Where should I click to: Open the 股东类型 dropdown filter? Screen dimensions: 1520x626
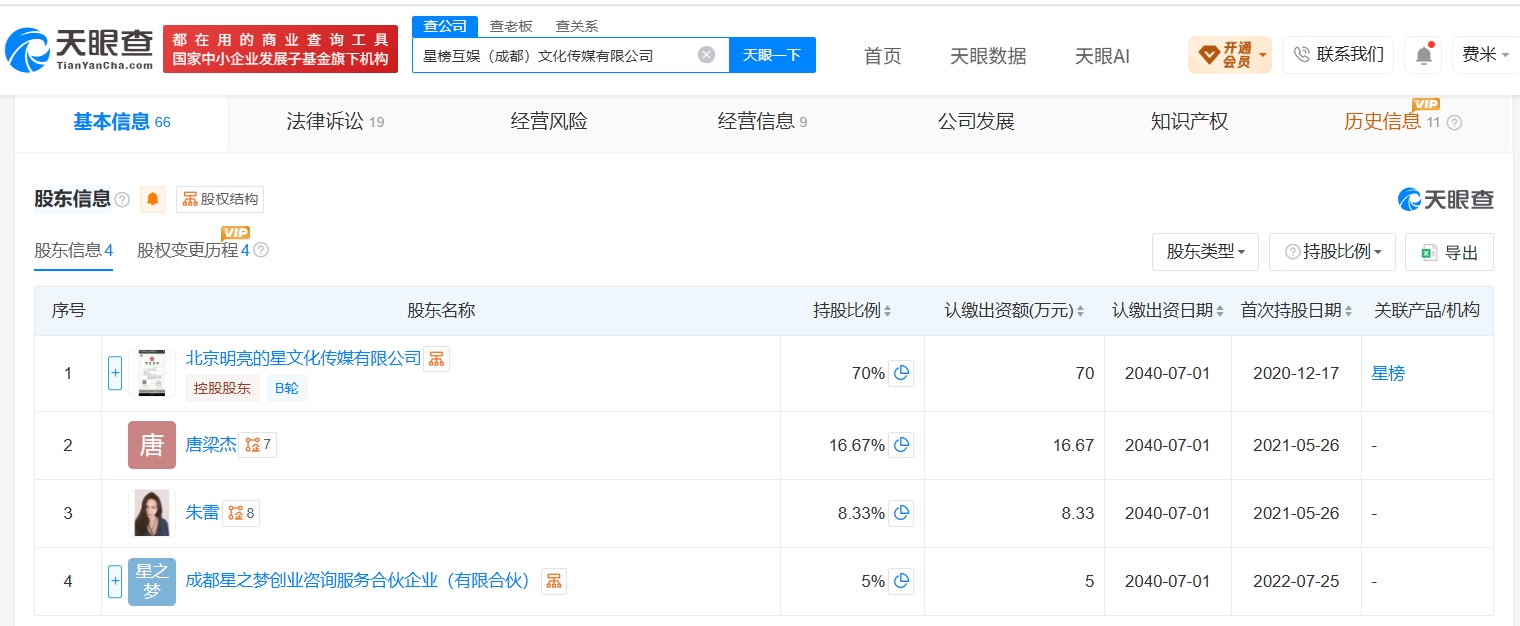(x=1205, y=252)
